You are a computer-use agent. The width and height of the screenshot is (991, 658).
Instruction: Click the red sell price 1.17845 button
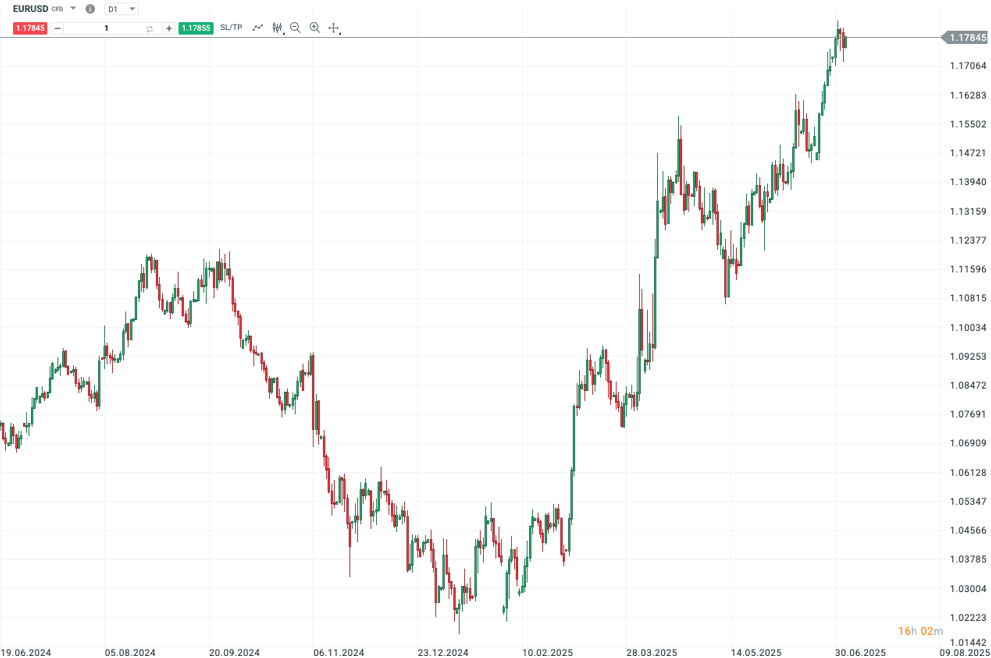30,28
